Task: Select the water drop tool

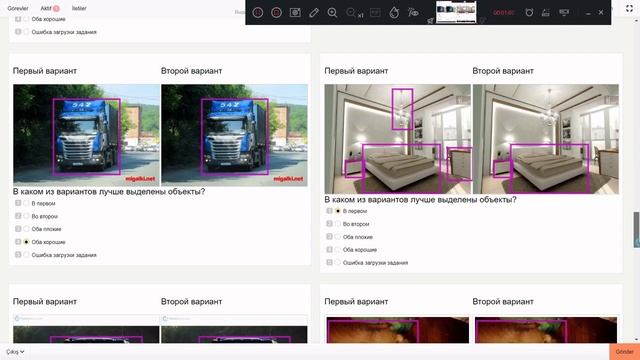Action: [394, 13]
